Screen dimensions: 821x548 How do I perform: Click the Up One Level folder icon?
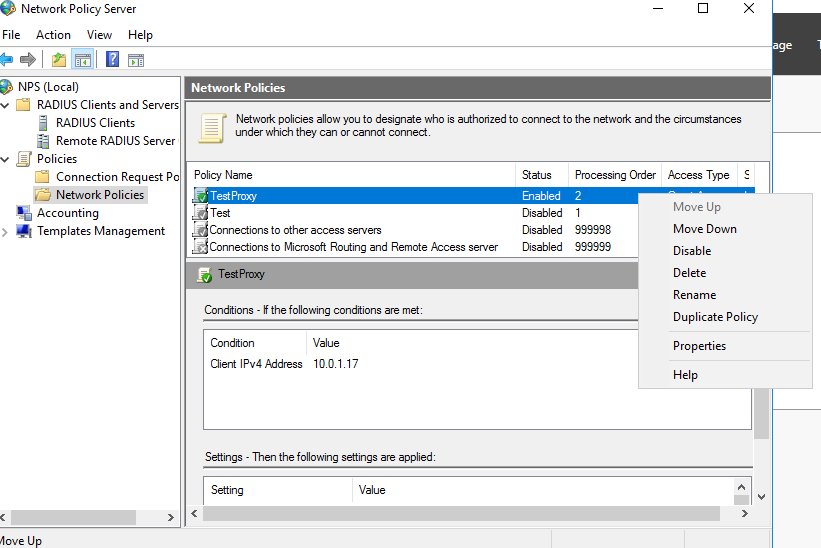pyautogui.click(x=59, y=60)
